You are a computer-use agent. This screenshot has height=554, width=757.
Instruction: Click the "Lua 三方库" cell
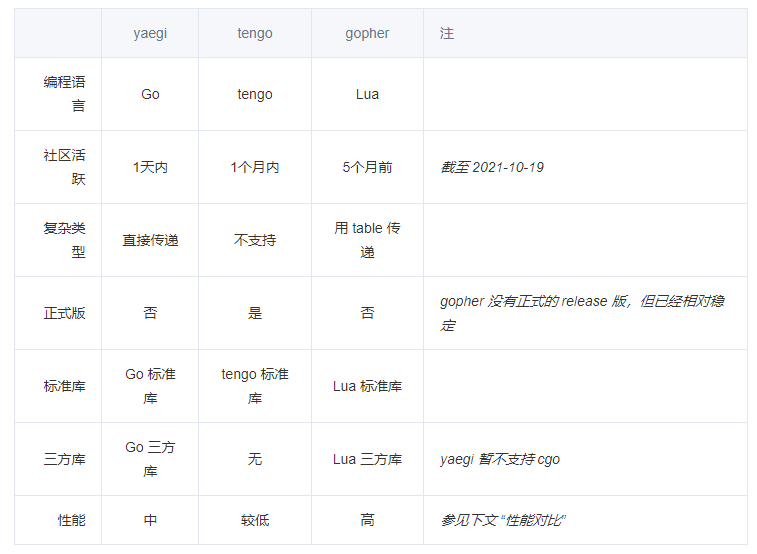pyautogui.click(x=367, y=459)
